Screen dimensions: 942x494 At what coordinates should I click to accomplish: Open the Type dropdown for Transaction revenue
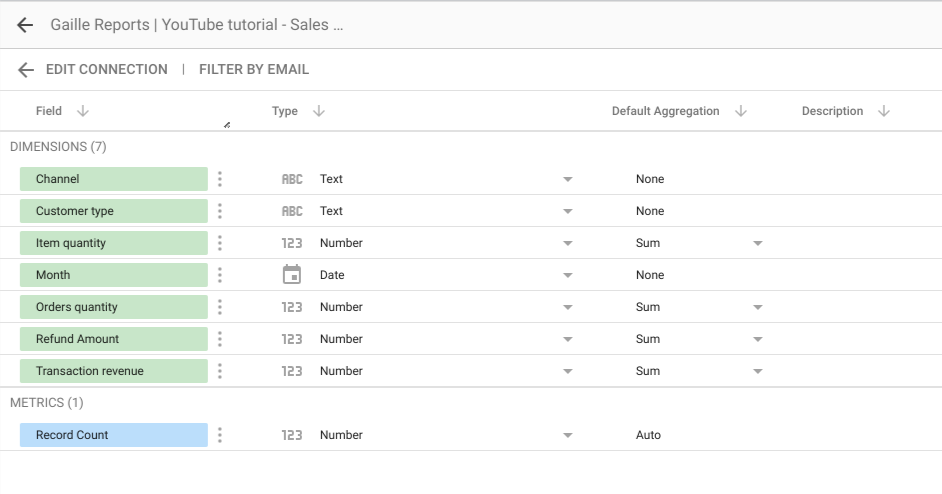(x=567, y=371)
